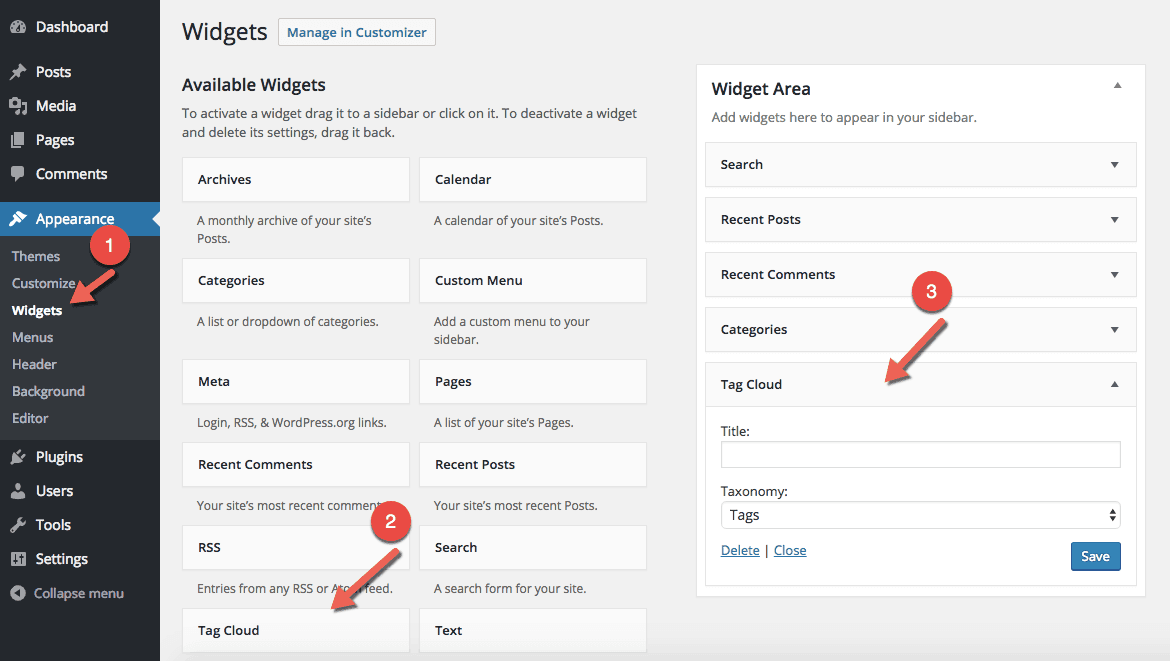Click 'Login, RSS, & WordPress.org links.' text

tap(292, 423)
